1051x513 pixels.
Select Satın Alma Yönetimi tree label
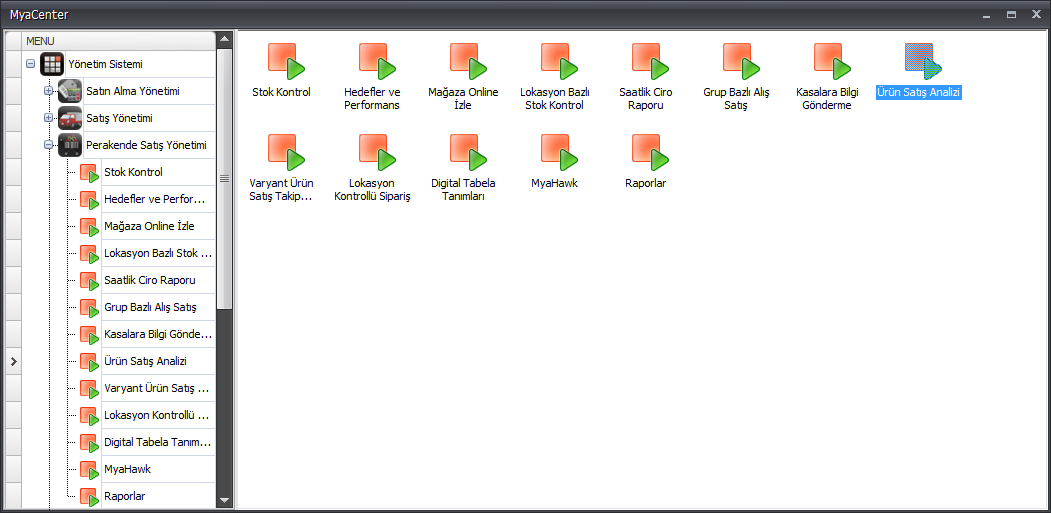click(x=133, y=91)
